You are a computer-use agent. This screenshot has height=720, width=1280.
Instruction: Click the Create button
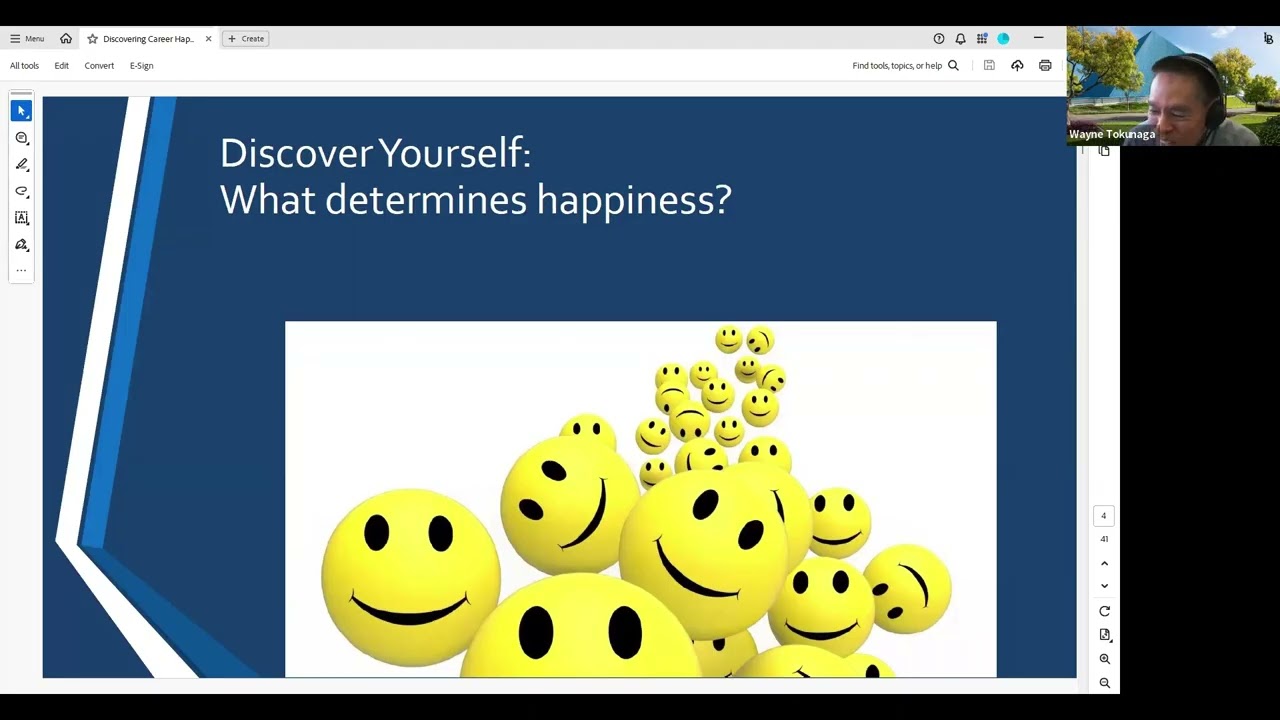tap(246, 39)
